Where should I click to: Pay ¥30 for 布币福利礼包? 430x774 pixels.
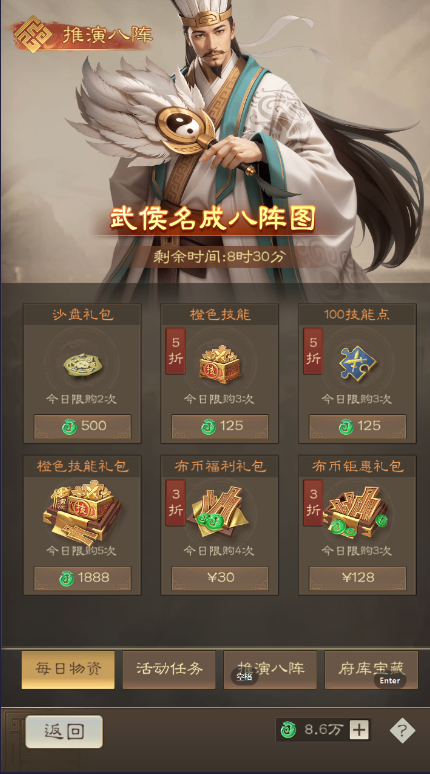pyautogui.click(x=220, y=578)
